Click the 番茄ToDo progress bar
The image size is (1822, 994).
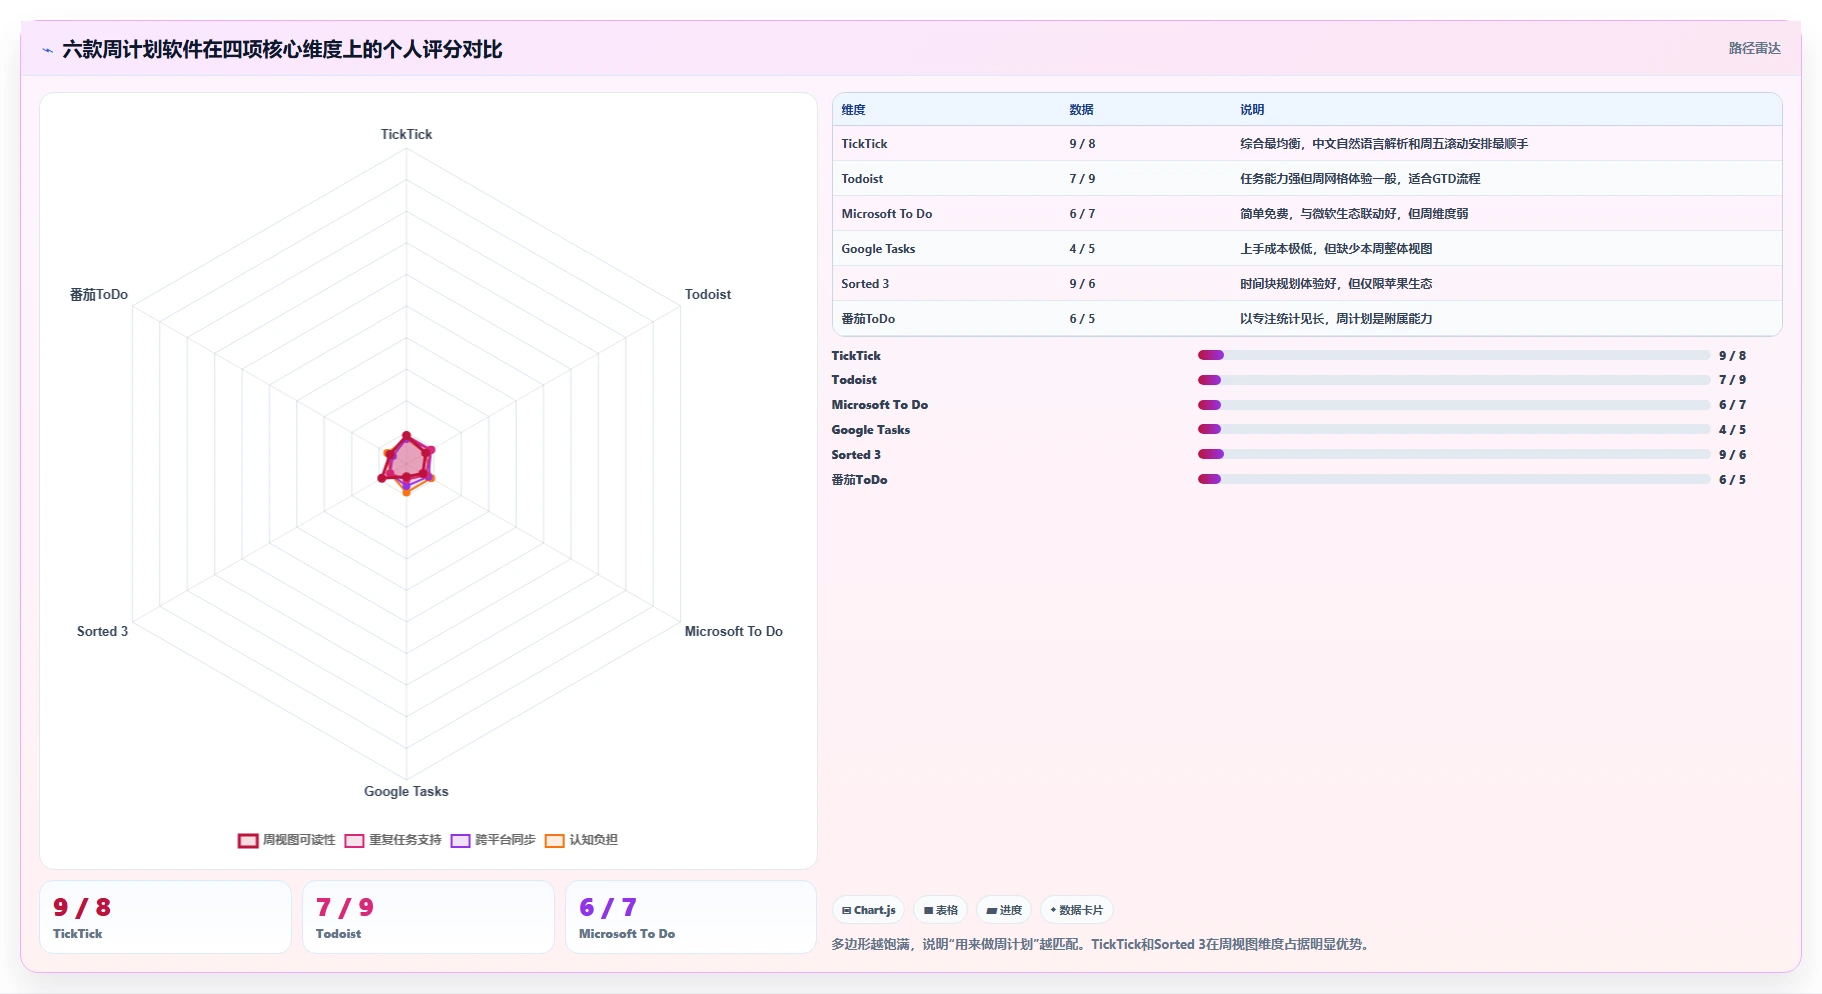(x=1454, y=479)
